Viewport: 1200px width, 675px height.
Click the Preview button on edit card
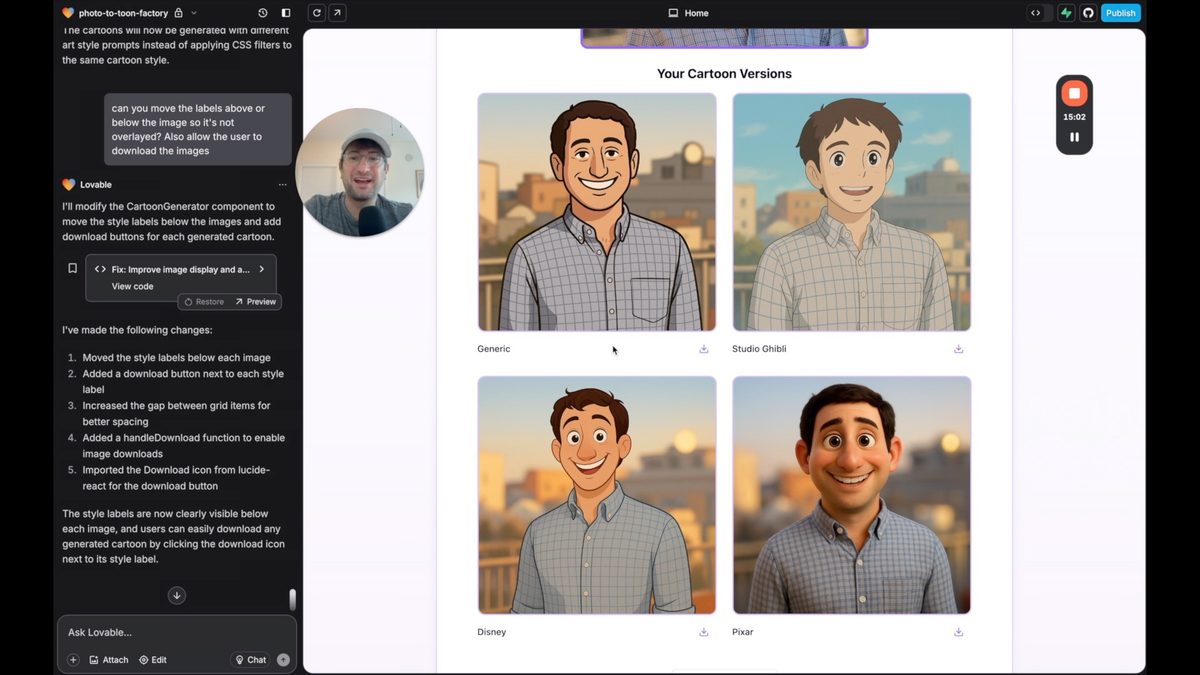[255, 301]
